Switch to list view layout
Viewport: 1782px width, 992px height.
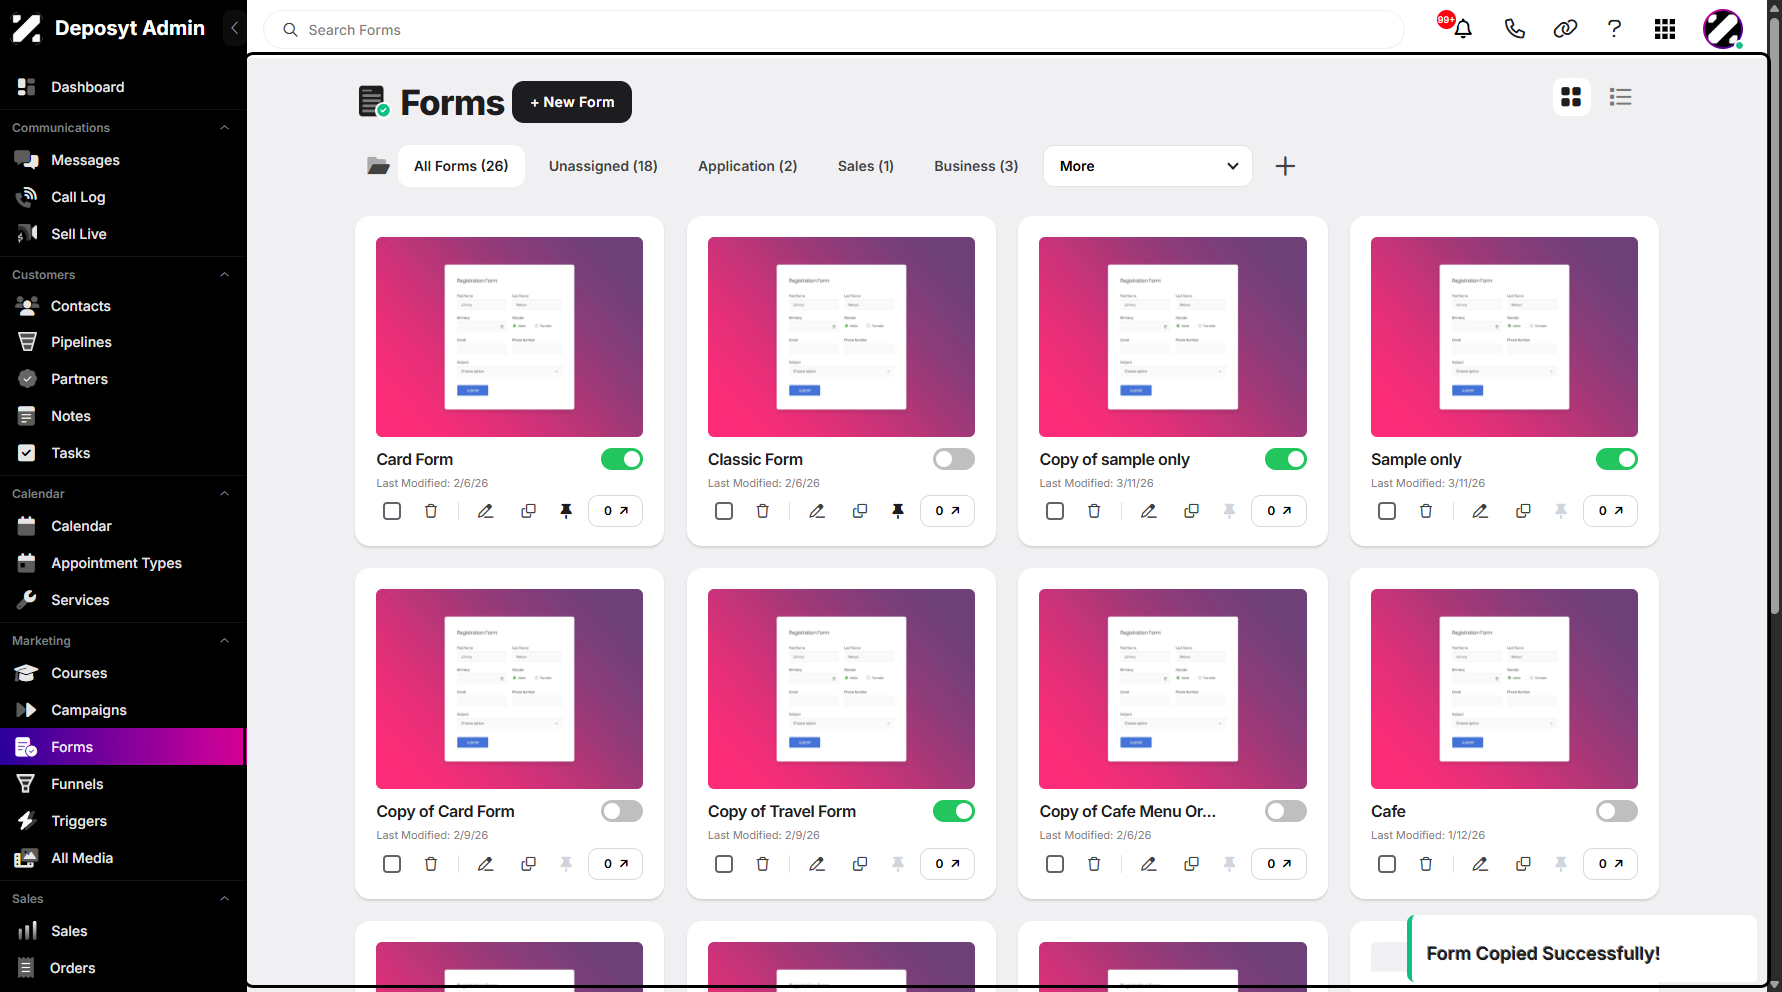(1620, 97)
